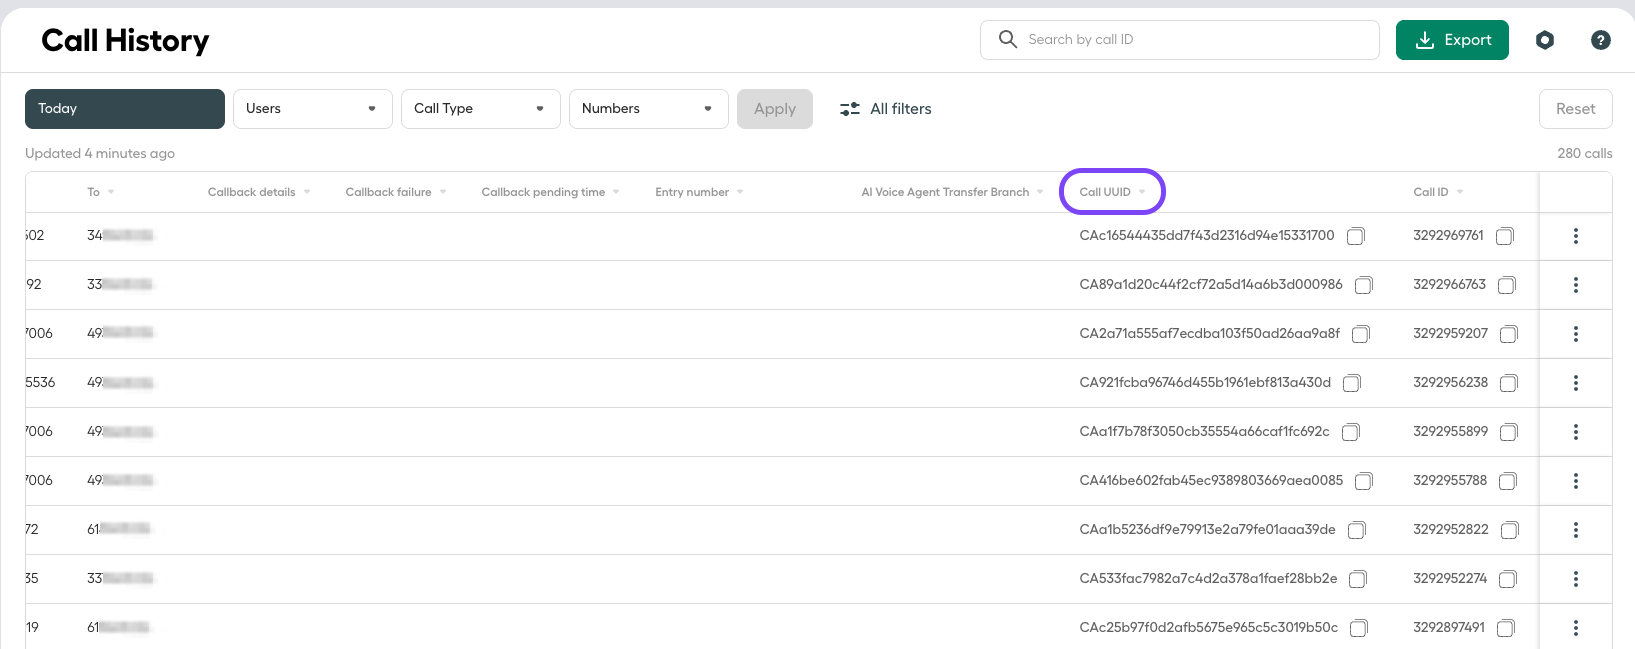The image size is (1635, 649).
Task: Open actions menu for call 3292956238
Action: point(1576,383)
